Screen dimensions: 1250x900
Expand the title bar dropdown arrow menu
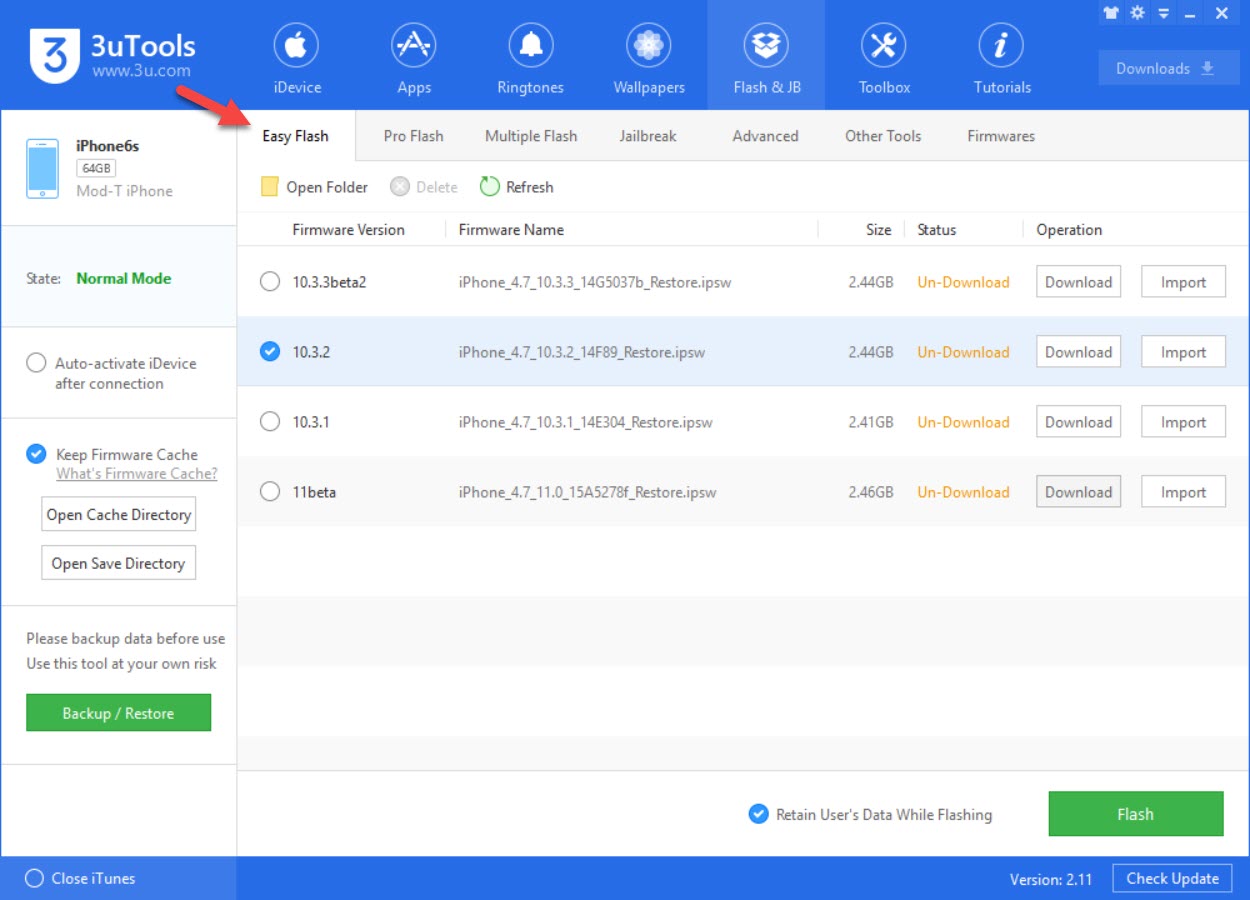(1163, 13)
